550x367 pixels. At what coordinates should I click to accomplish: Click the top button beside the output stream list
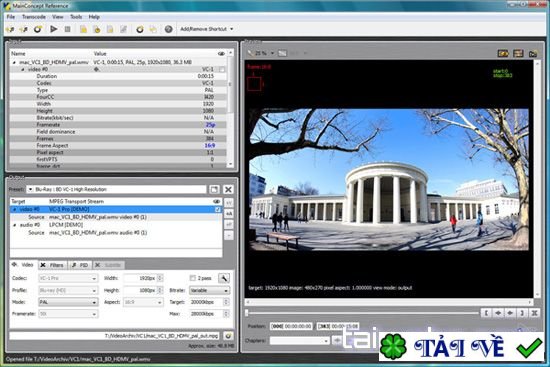click(x=229, y=203)
